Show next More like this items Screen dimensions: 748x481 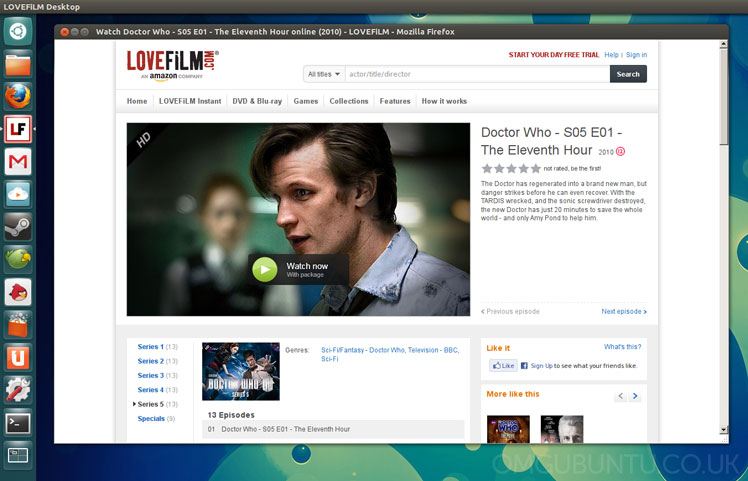(x=634, y=396)
